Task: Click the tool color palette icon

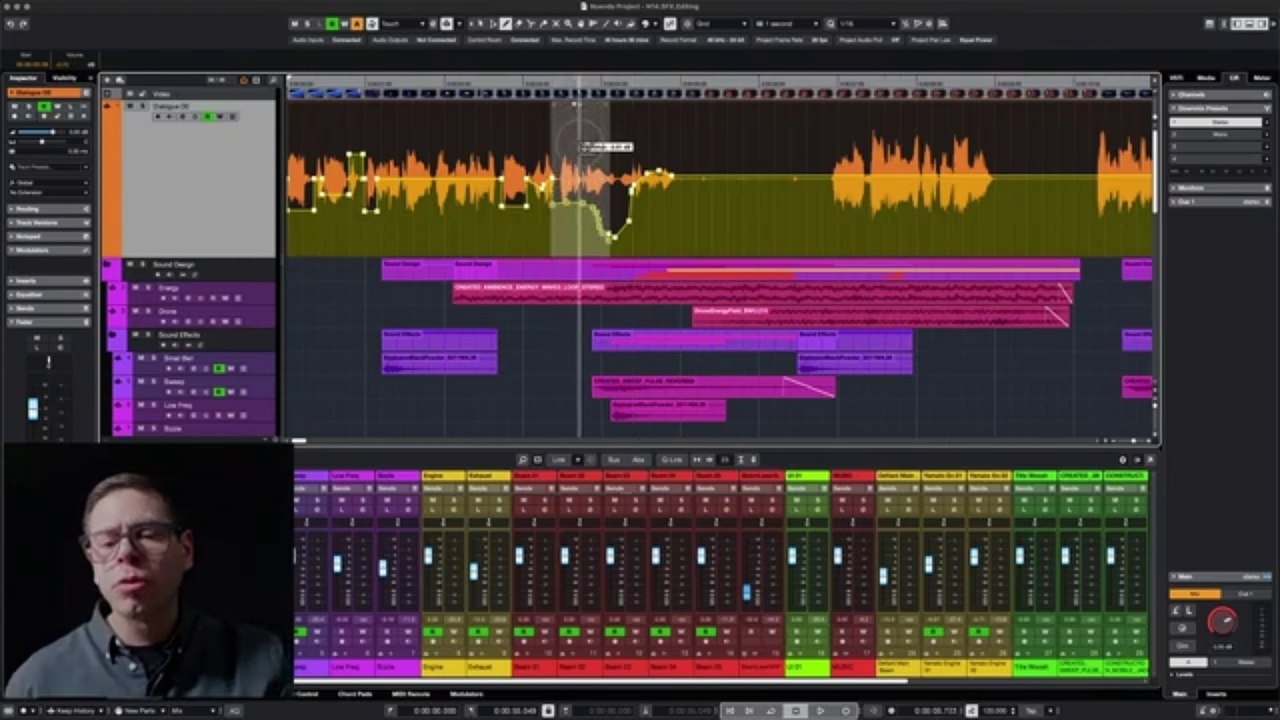Action: [x=644, y=23]
